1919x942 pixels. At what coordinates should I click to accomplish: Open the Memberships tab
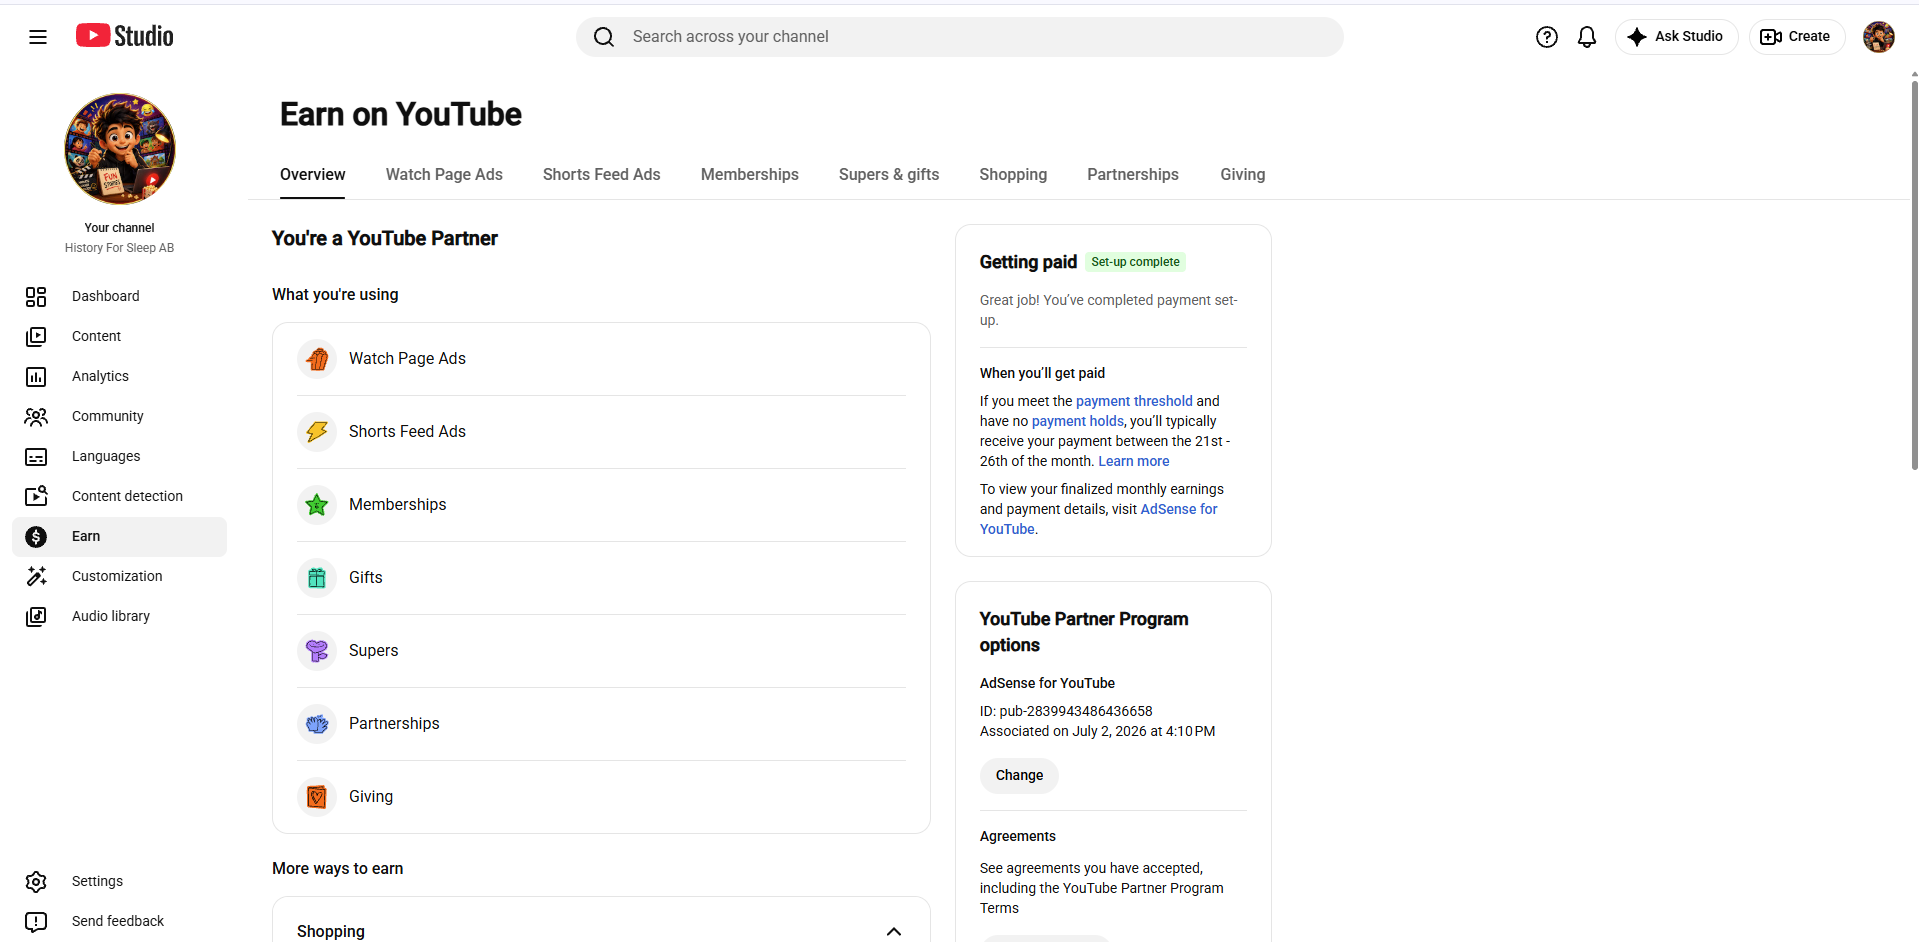(750, 174)
